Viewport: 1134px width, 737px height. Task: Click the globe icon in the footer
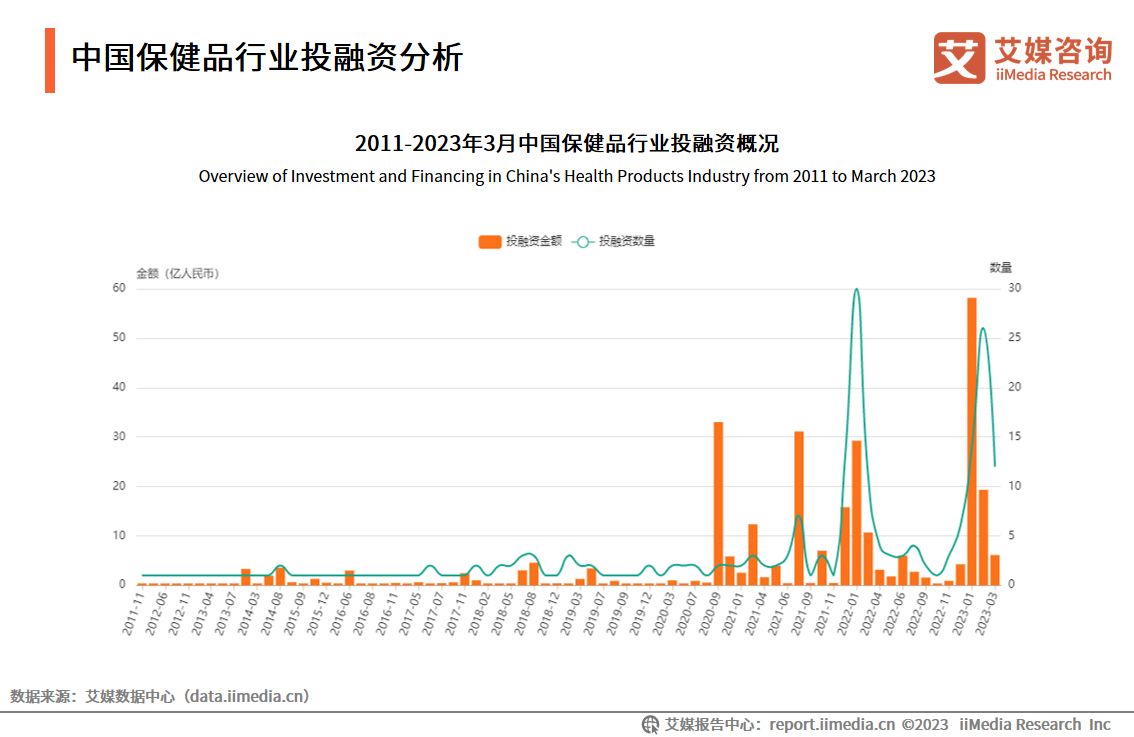(652, 724)
